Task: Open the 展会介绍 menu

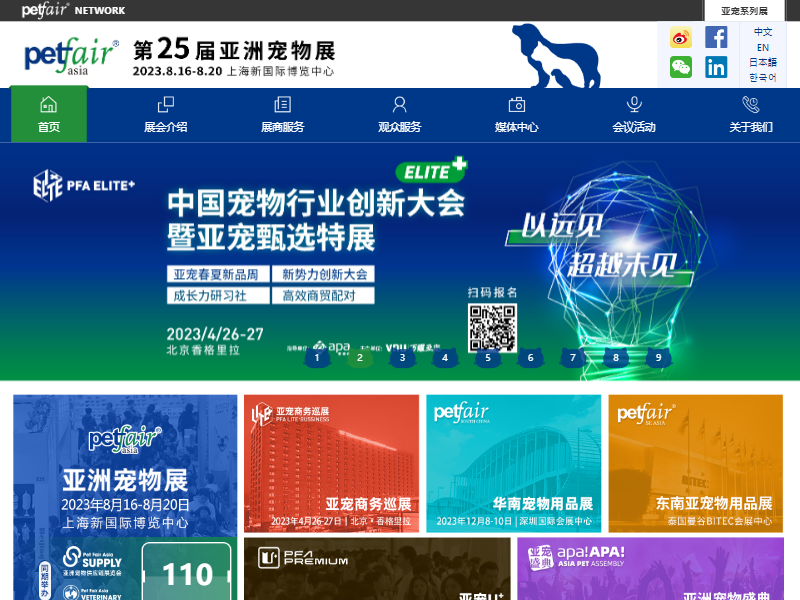Action: [166, 127]
